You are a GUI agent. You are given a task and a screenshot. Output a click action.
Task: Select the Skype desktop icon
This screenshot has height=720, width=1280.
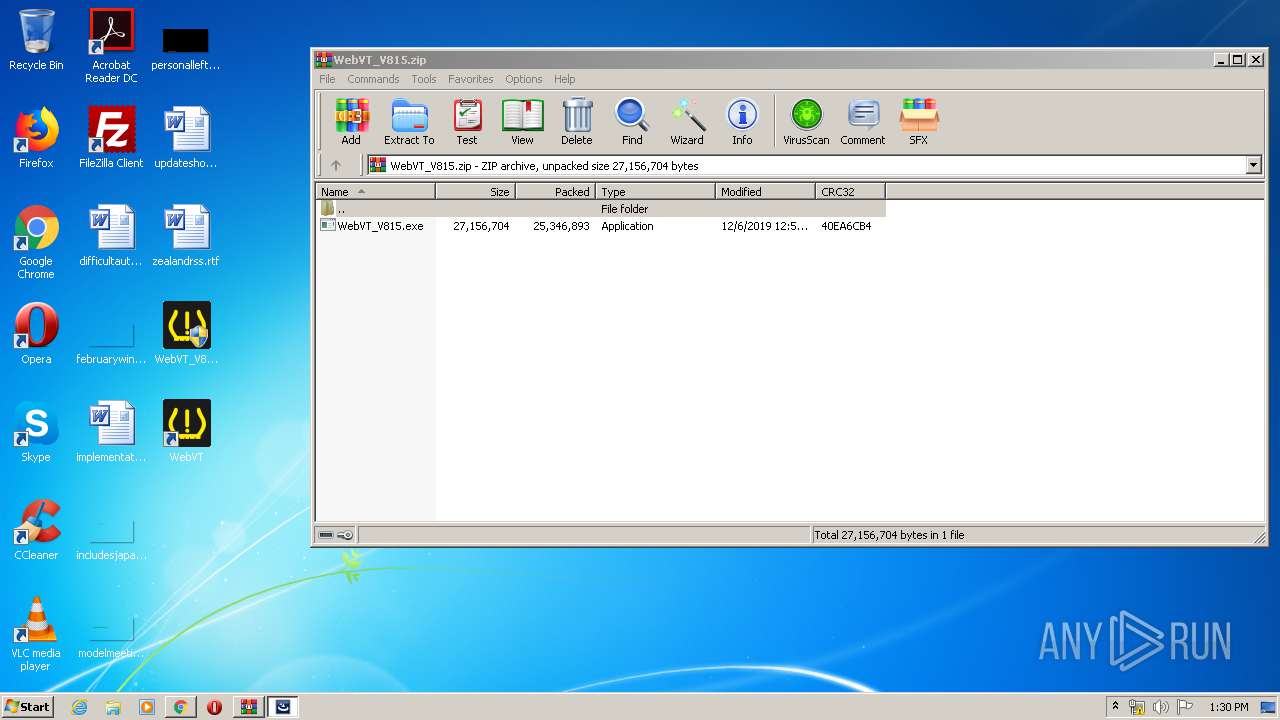click(36, 432)
